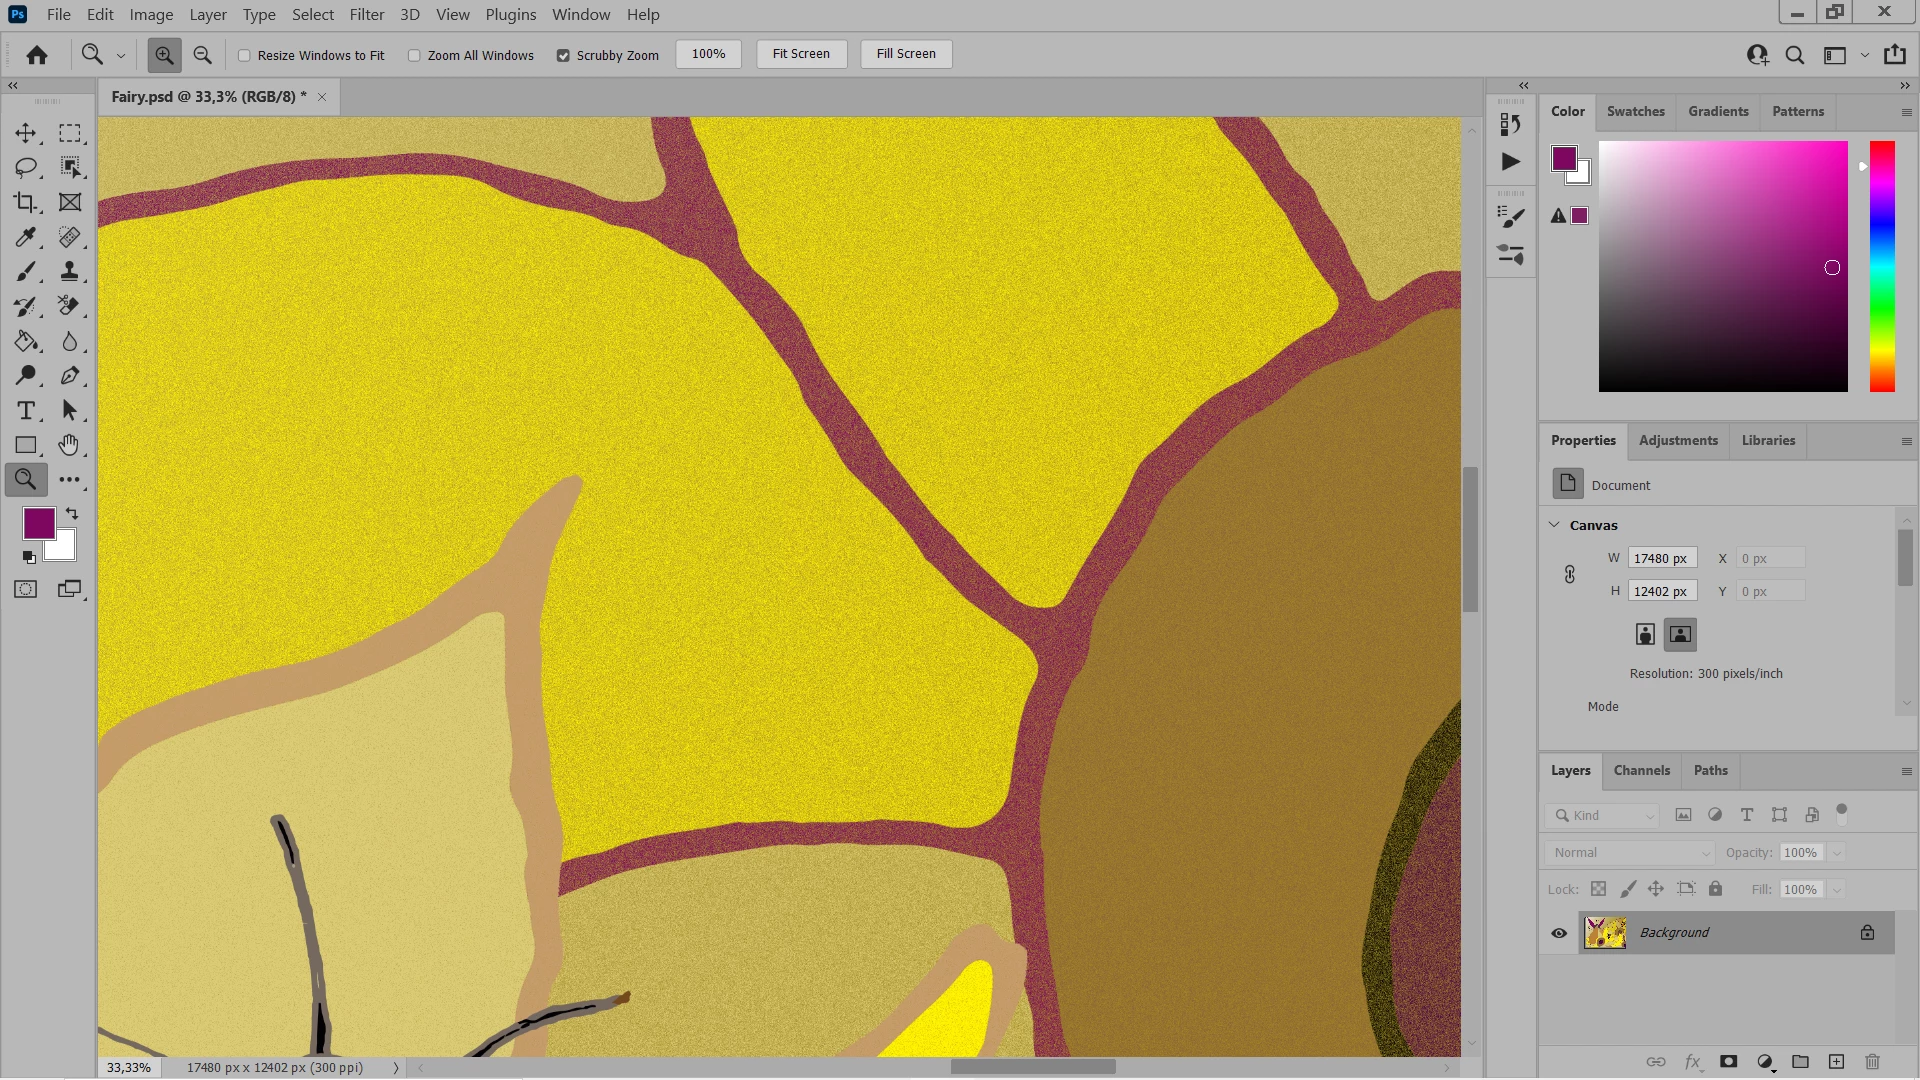This screenshot has width=1920, height=1080.
Task: Select the Move tool
Action: 26,133
